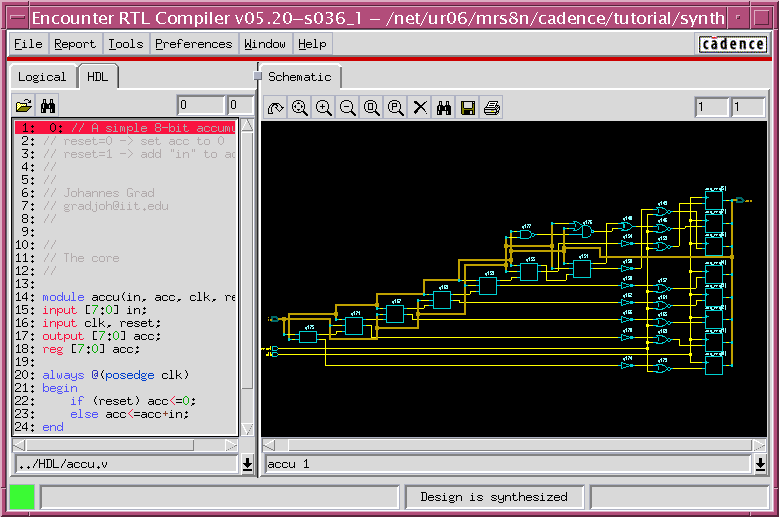Click the schematic horizontal scroll left arrow

pyautogui.click(x=269, y=445)
